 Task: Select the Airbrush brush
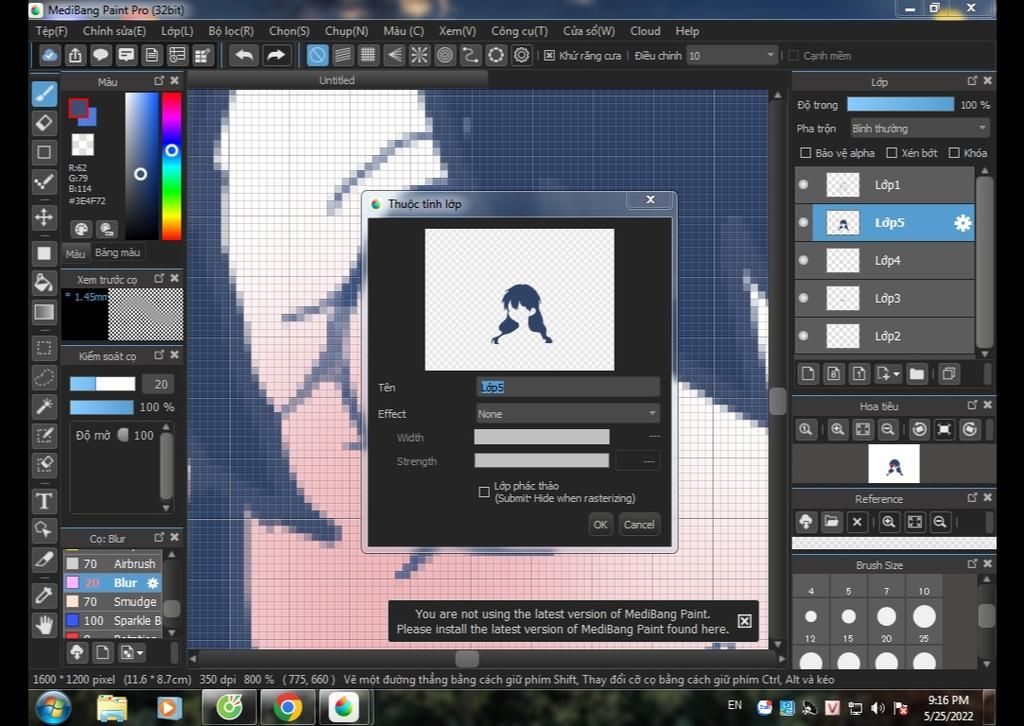tap(112, 563)
